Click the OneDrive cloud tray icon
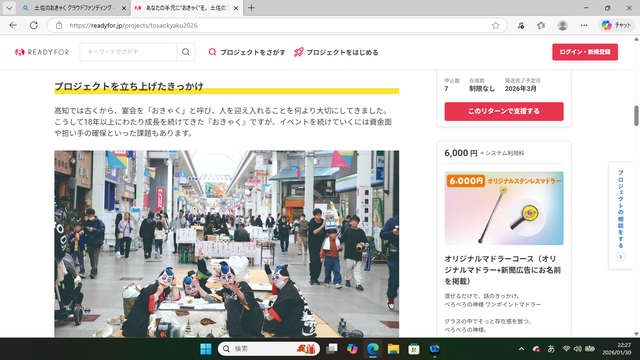 point(536,349)
